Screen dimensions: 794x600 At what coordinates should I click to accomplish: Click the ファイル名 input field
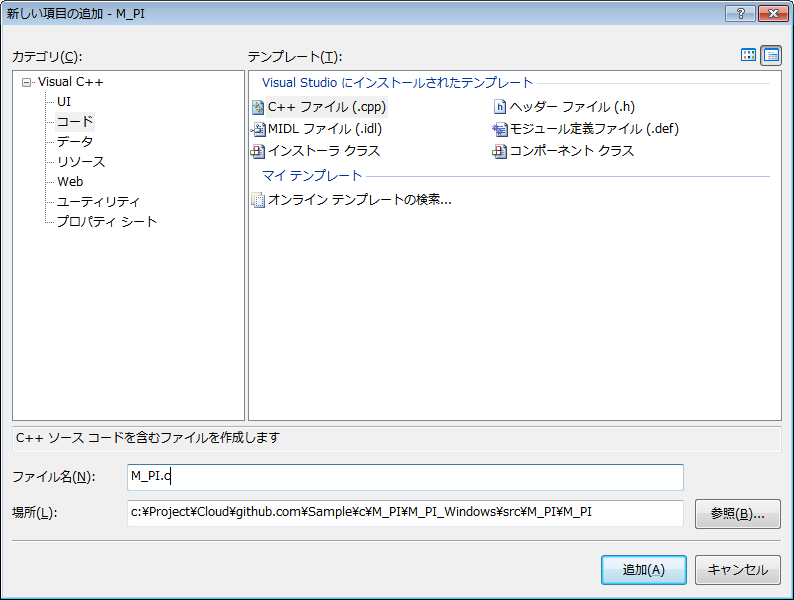pos(405,477)
